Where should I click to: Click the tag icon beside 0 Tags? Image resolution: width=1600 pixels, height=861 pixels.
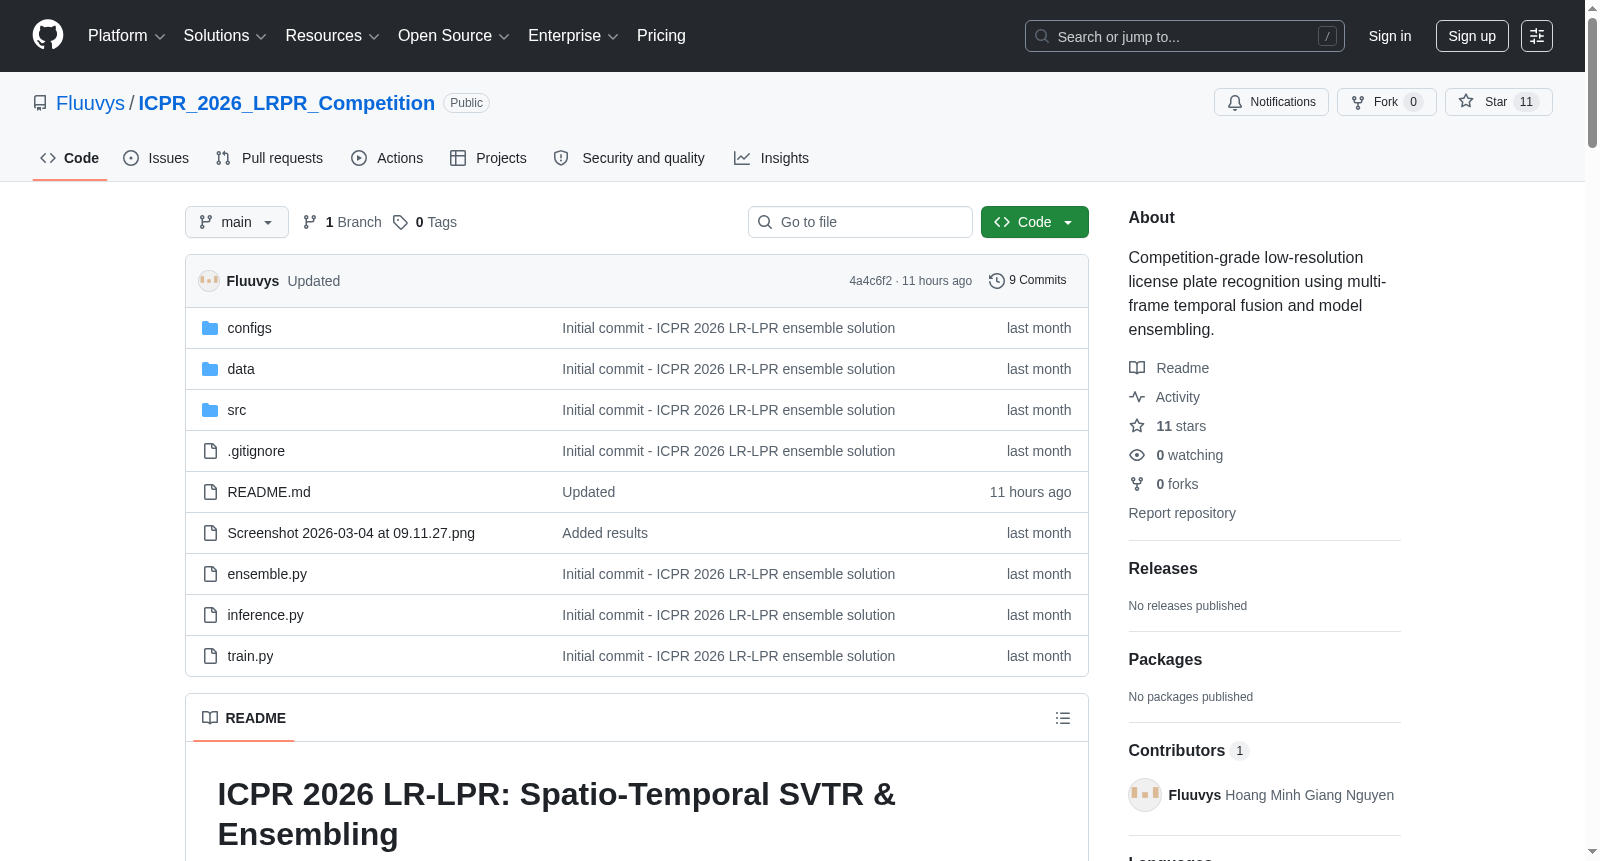pos(400,222)
